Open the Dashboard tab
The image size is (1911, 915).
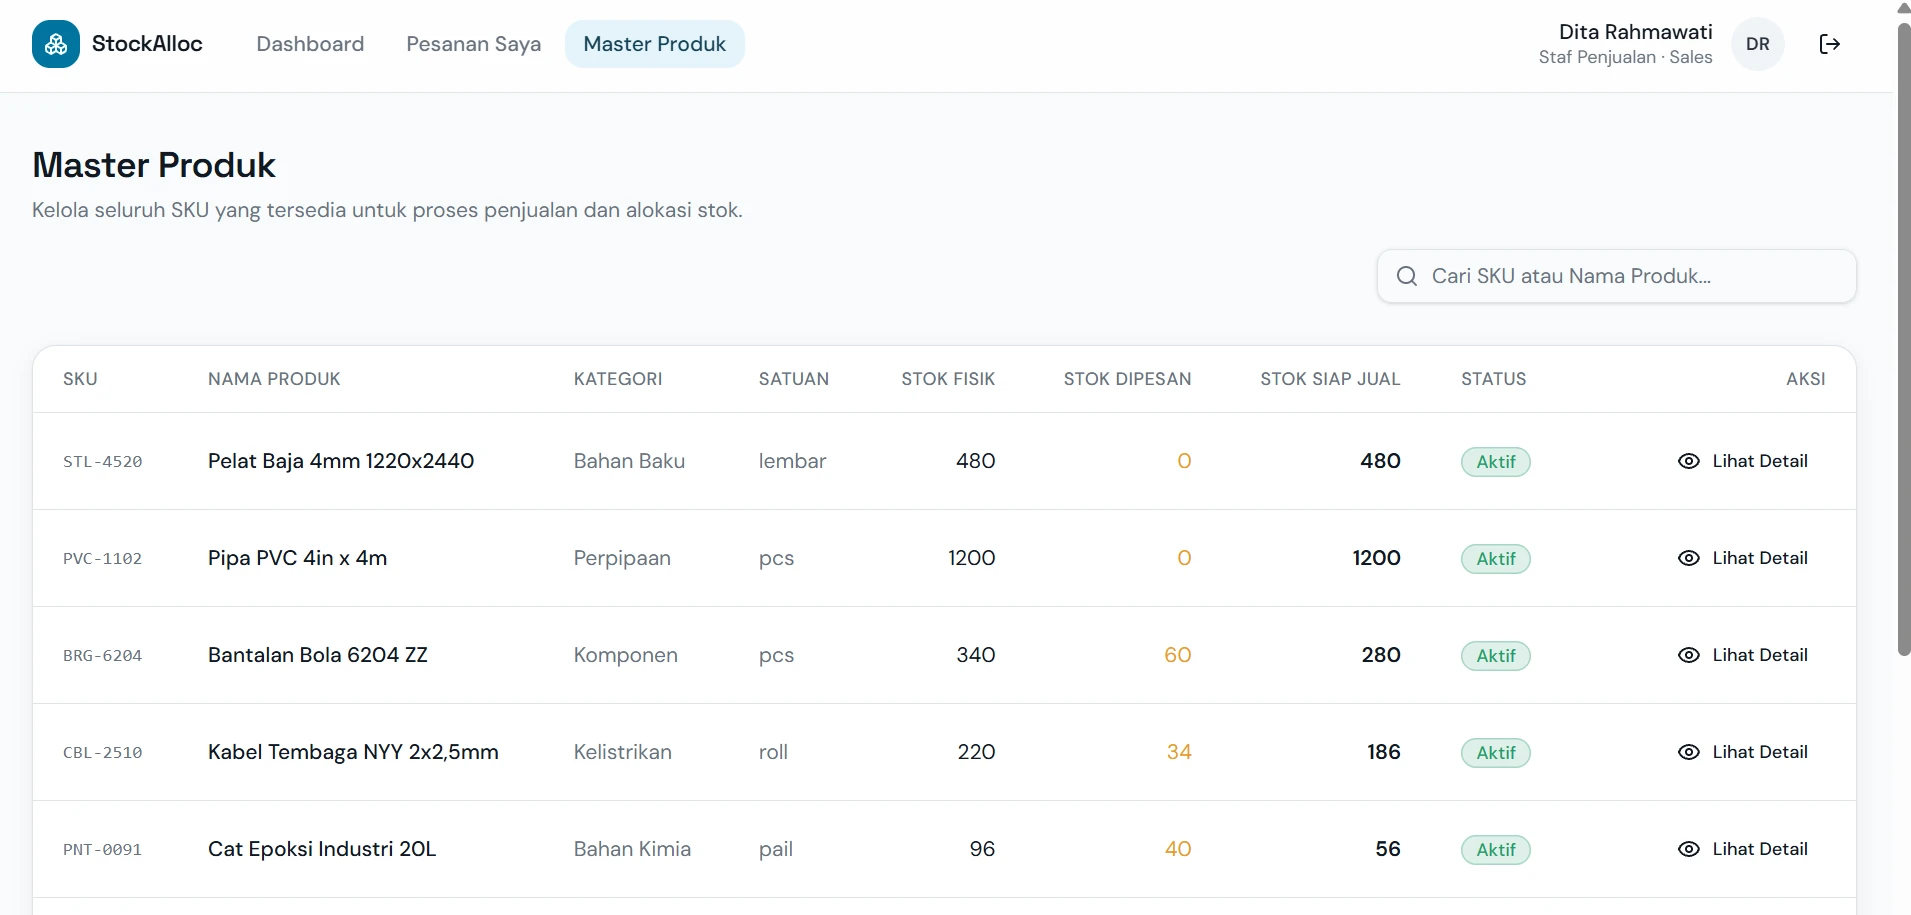pos(310,44)
